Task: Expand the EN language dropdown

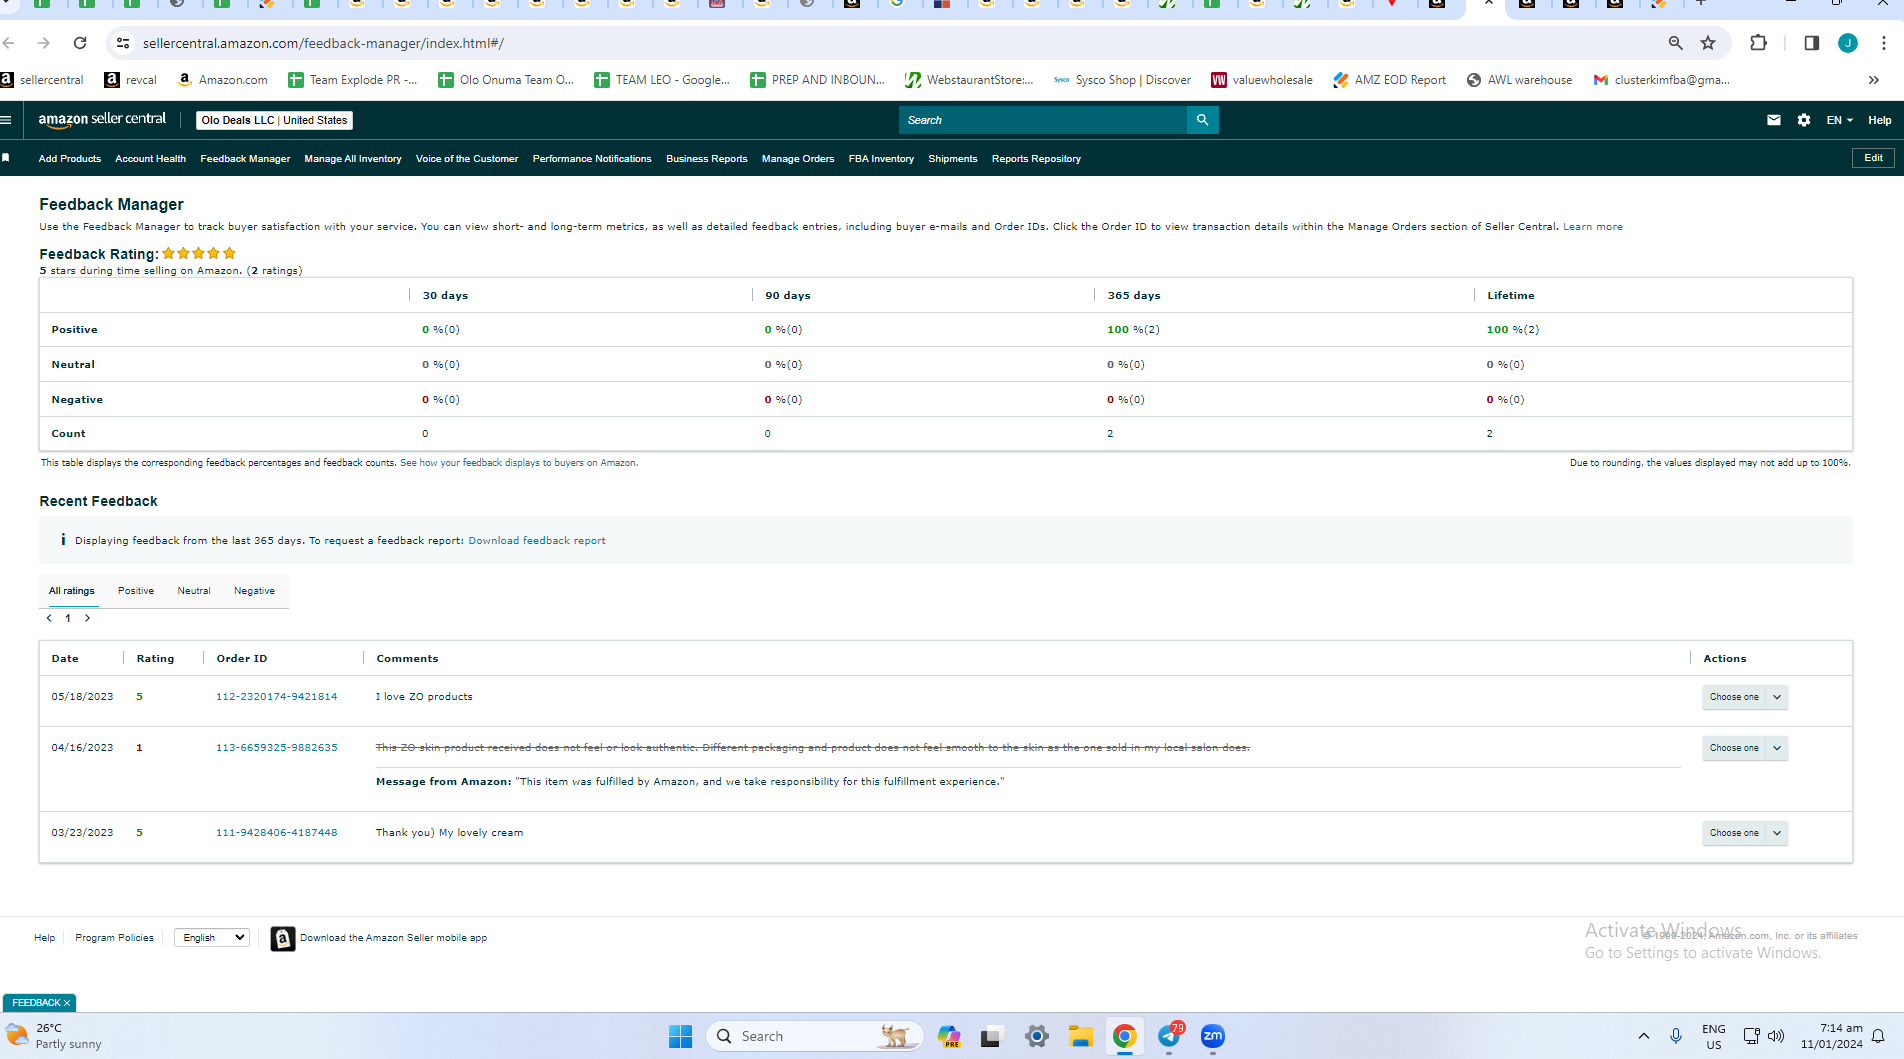Action: pyautogui.click(x=1840, y=120)
